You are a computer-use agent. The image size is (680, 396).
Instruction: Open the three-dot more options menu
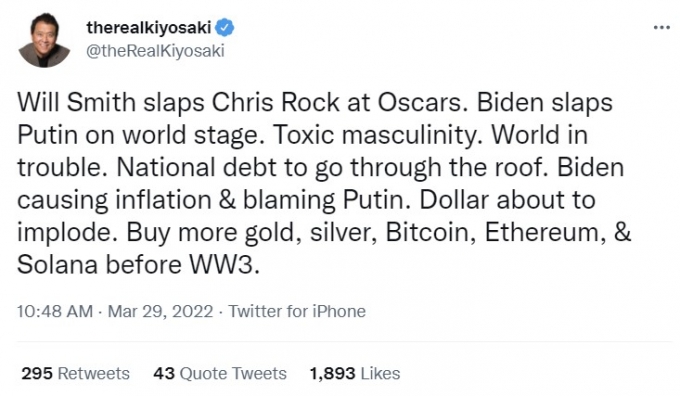click(661, 28)
